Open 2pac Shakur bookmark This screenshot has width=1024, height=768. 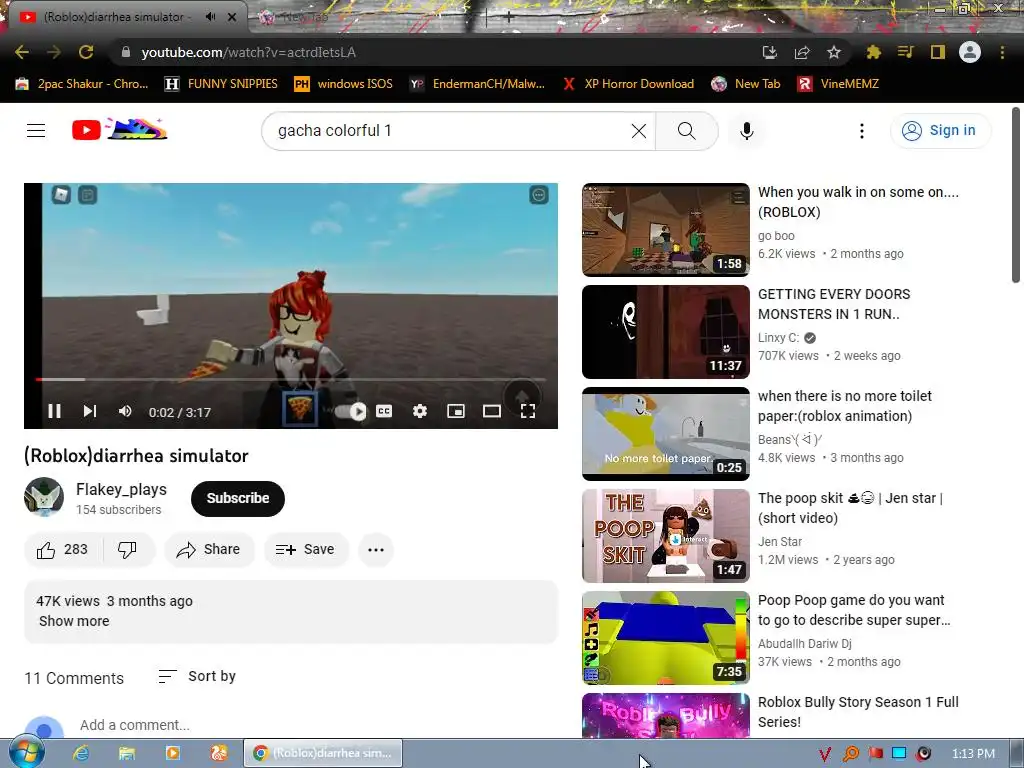pos(82,84)
